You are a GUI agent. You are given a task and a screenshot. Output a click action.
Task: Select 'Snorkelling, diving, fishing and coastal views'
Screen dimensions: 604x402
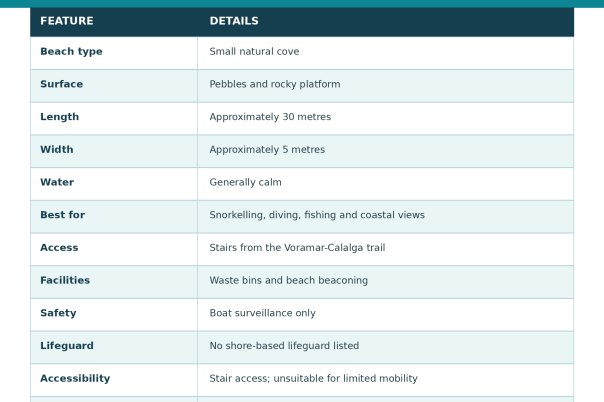317,215
